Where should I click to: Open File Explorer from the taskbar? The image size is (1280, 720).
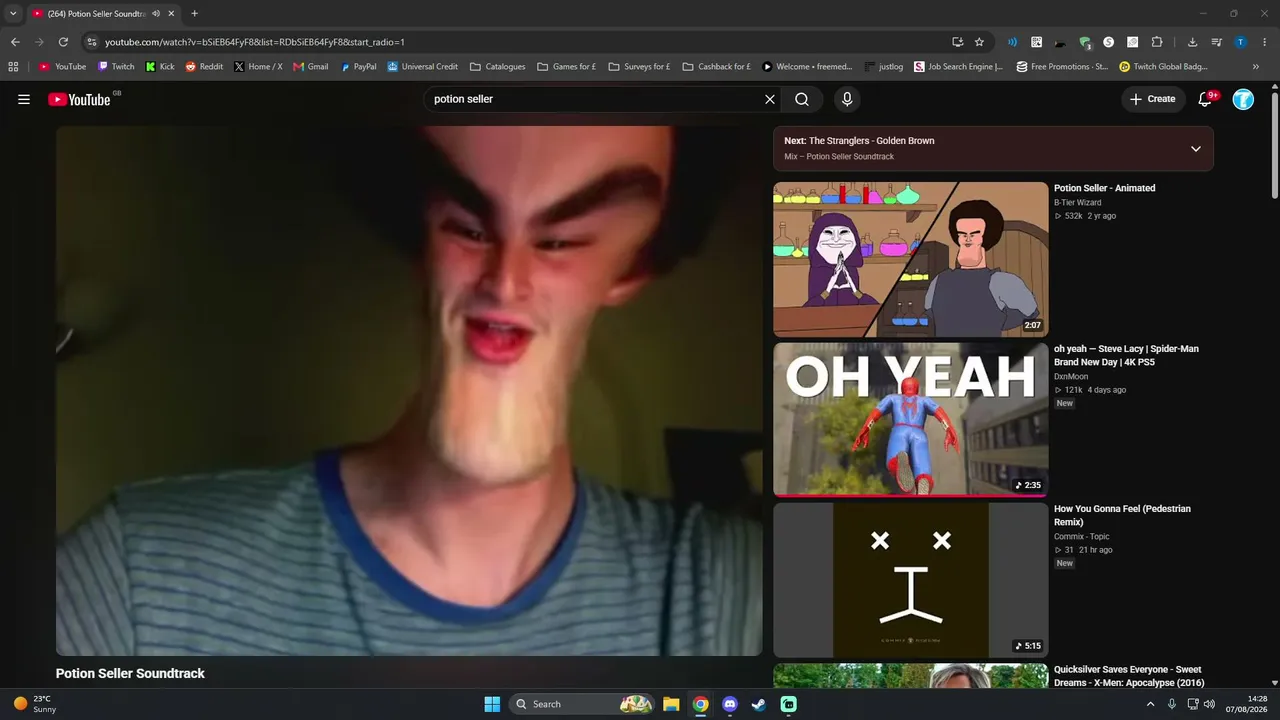point(671,704)
